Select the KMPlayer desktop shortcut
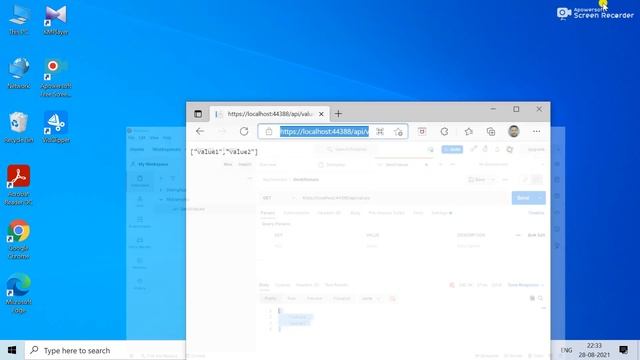The image size is (640, 360). (56, 20)
